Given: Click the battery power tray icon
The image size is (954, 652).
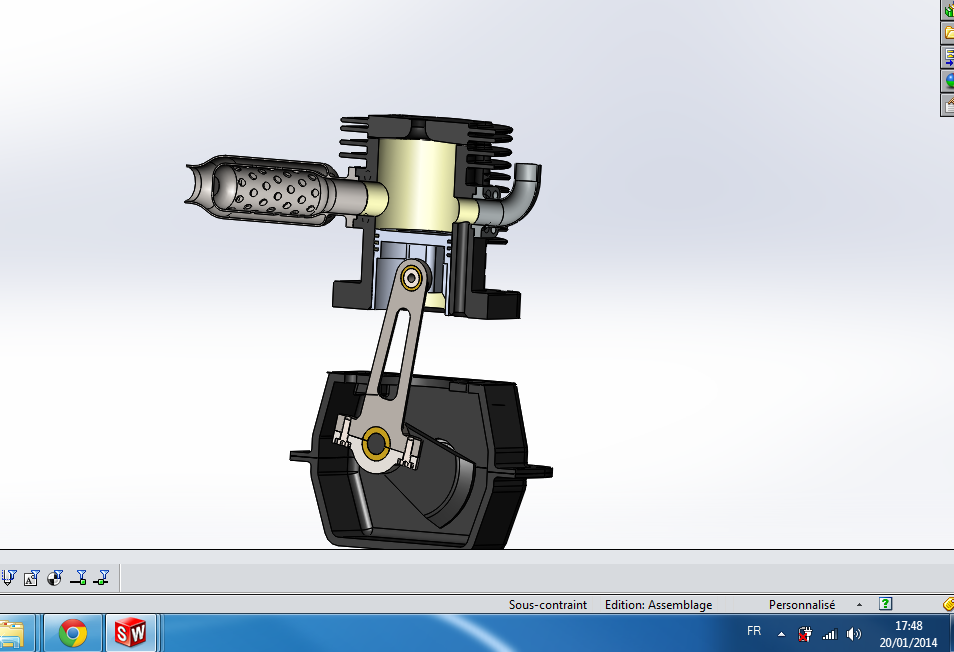Looking at the screenshot, I should [x=805, y=634].
